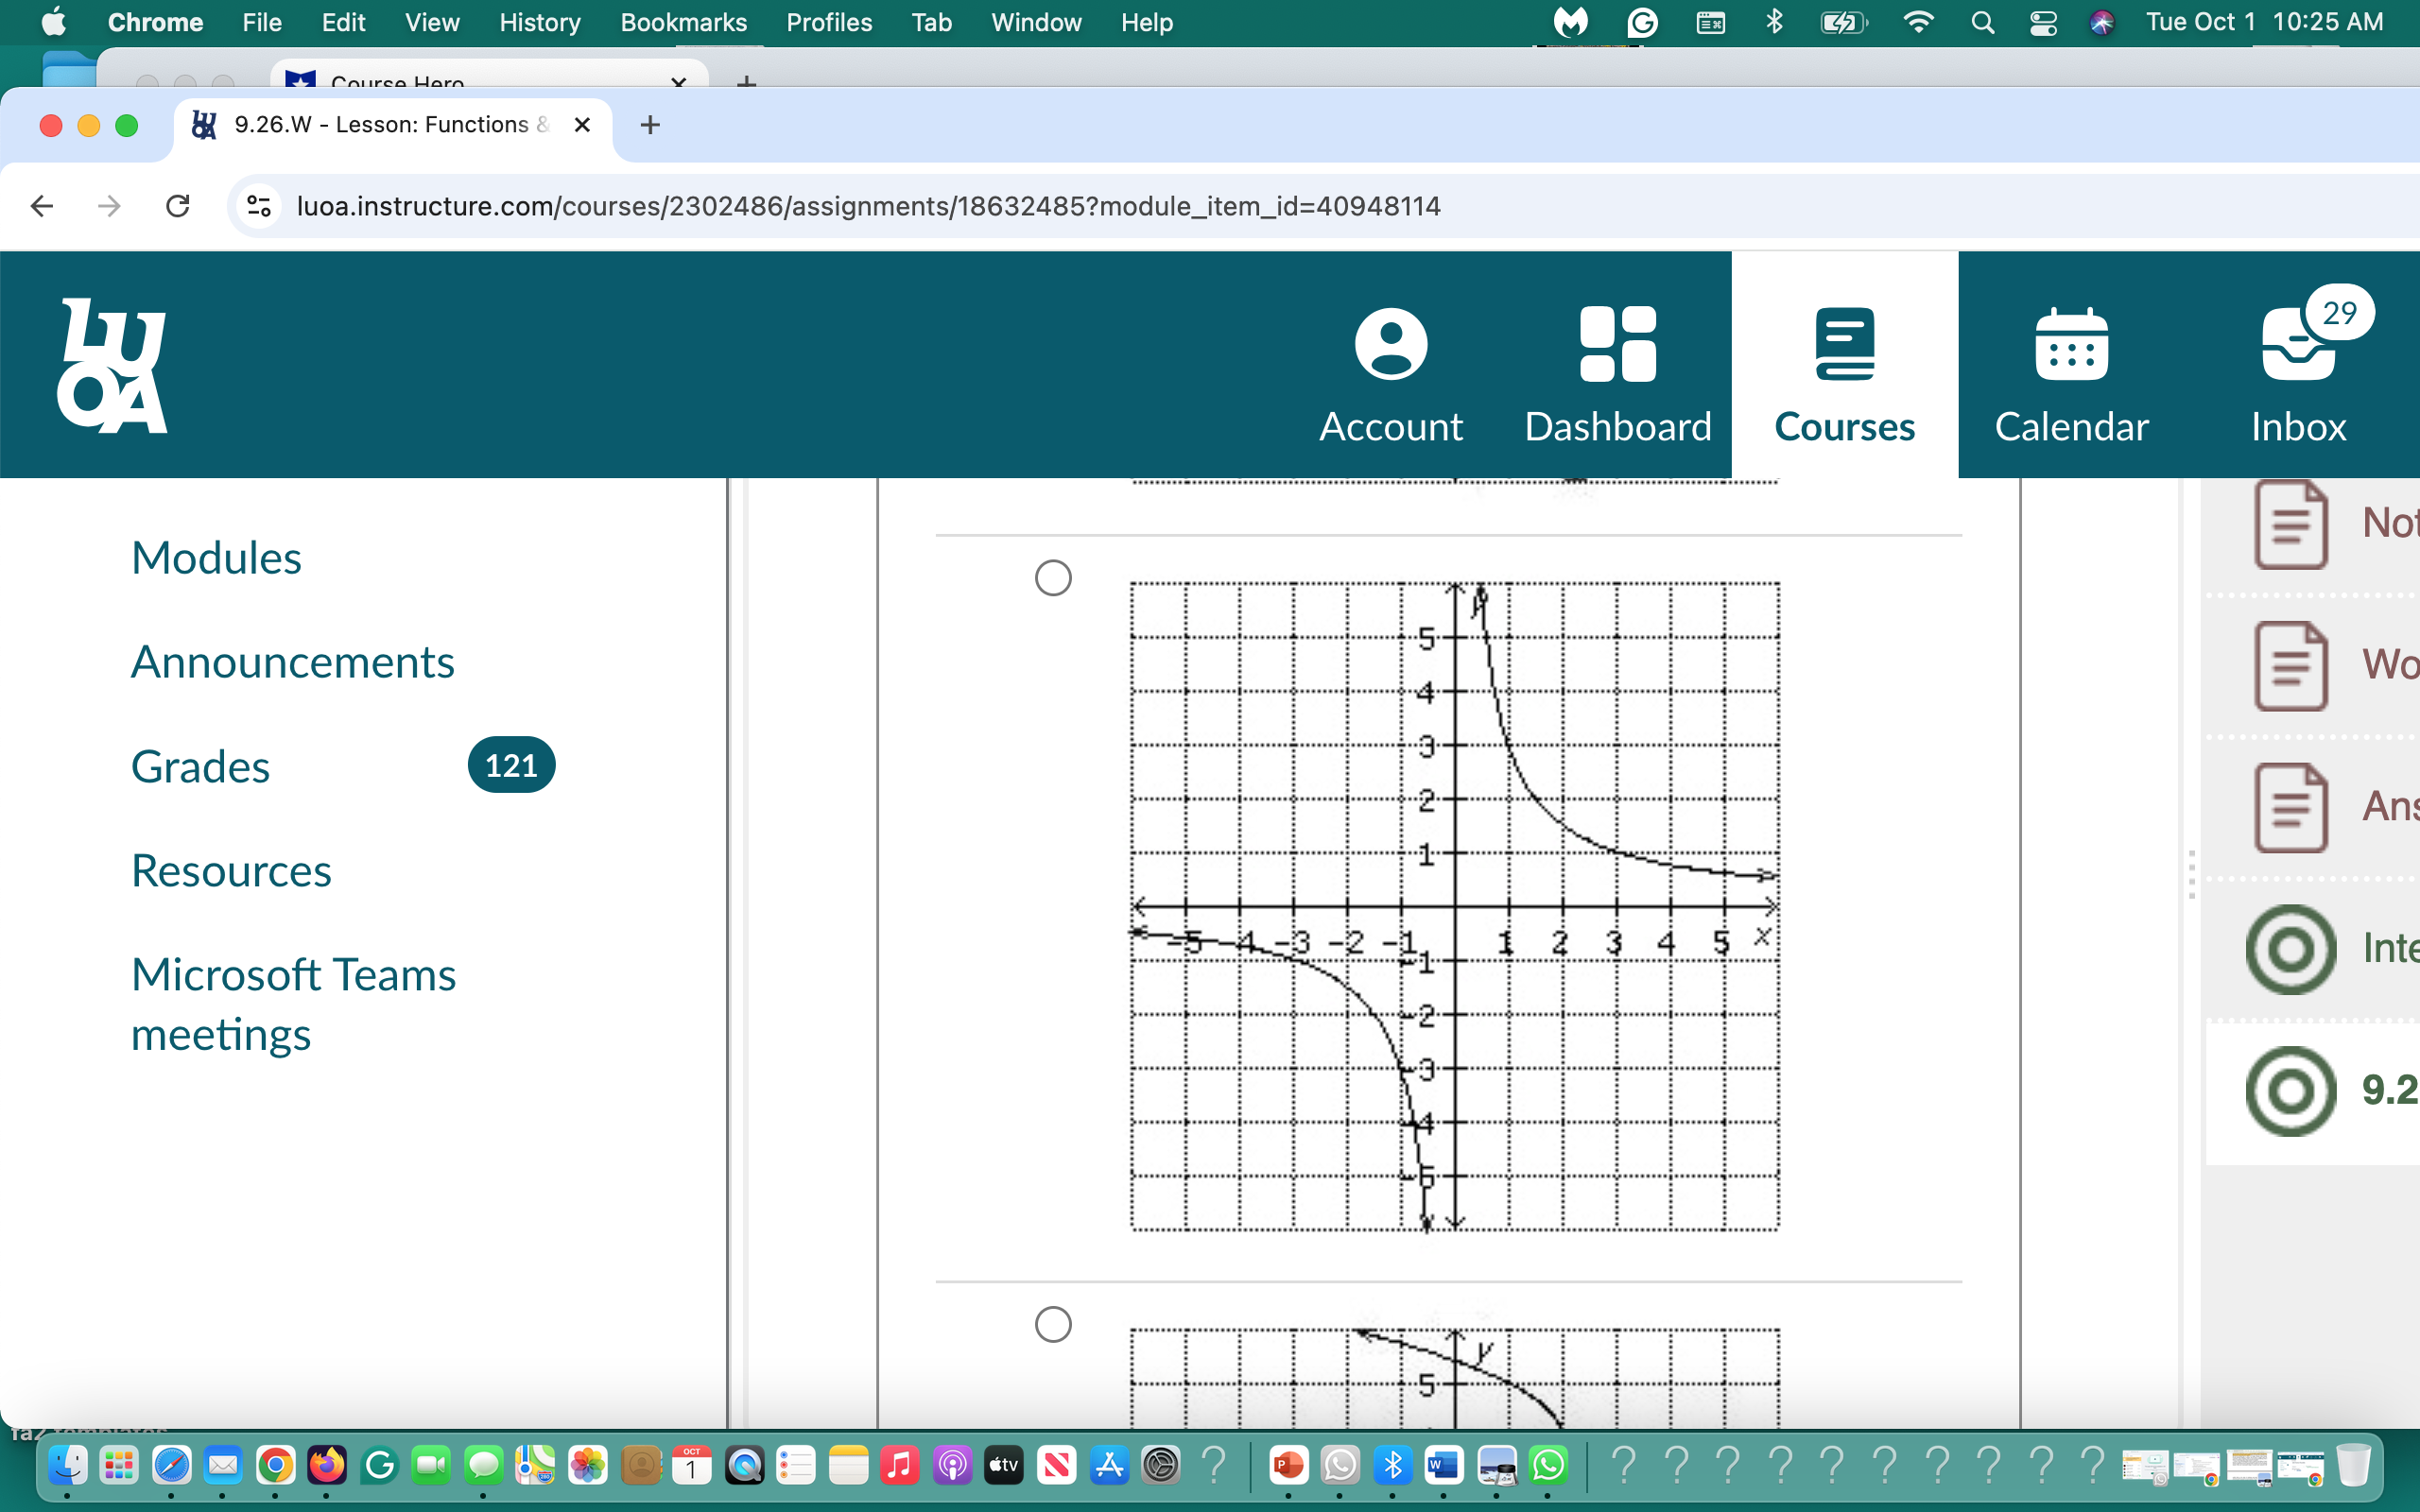Image resolution: width=2420 pixels, height=1512 pixels.
Task: Open the Answers document icon
Action: pos(2291,807)
